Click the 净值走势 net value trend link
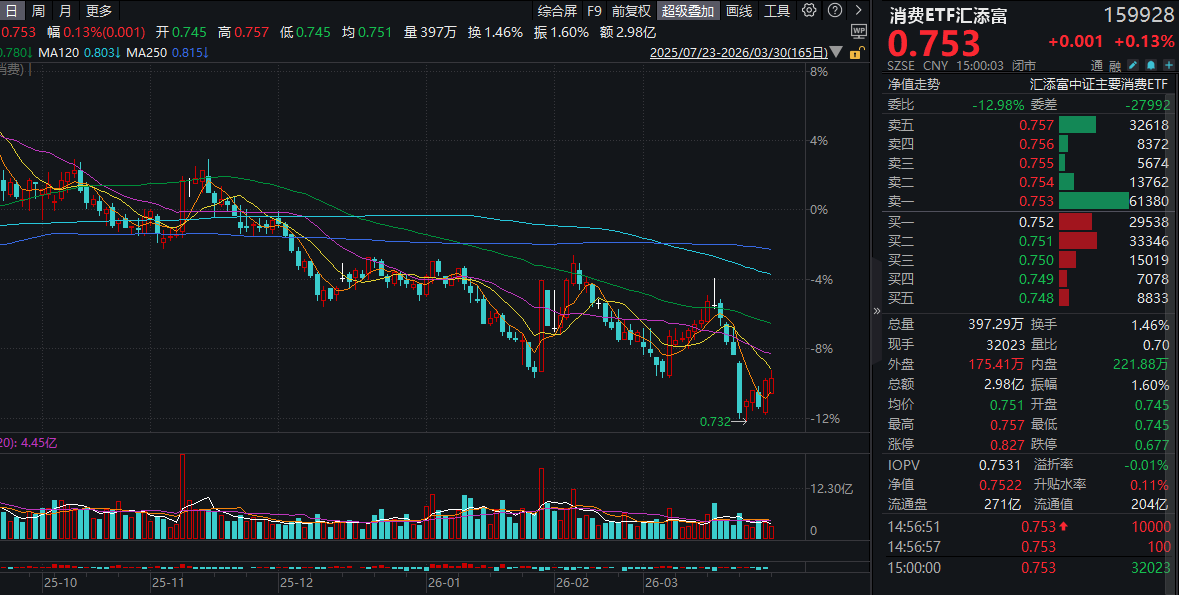The width and height of the screenshot is (1179, 595). tap(913, 84)
